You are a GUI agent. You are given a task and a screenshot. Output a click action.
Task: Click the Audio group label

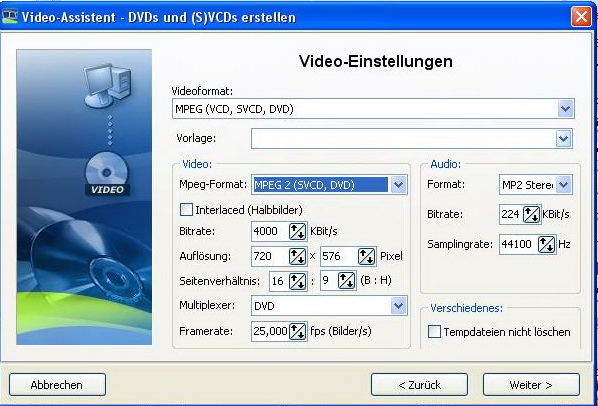point(445,164)
